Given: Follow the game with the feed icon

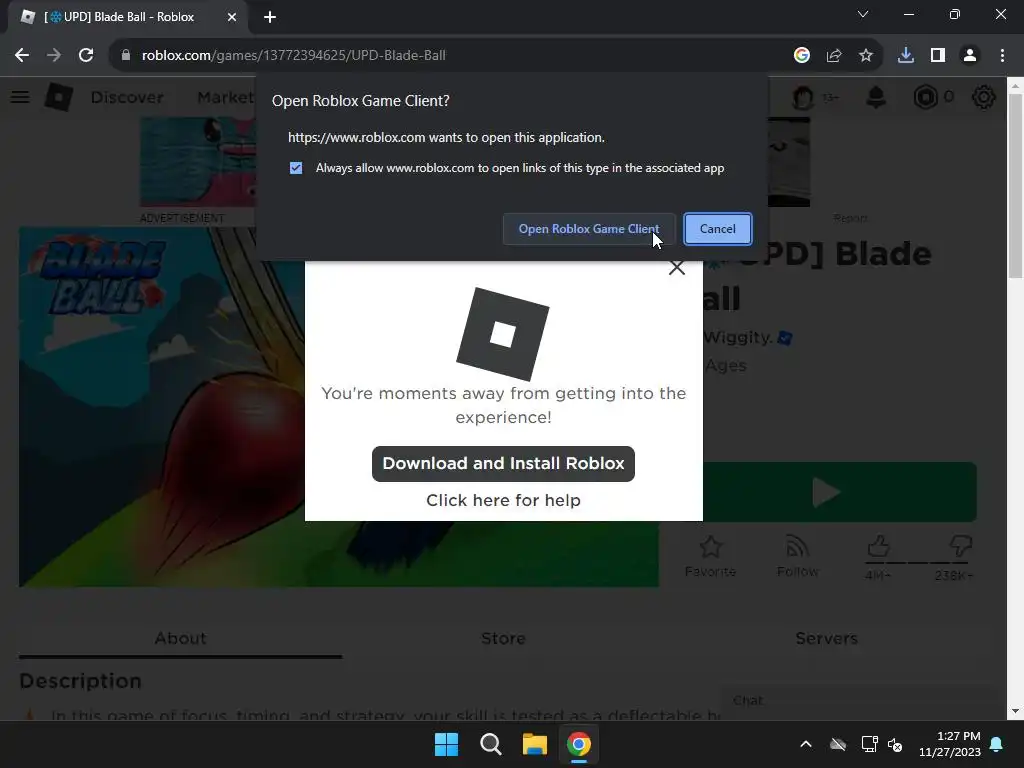Looking at the screenshot, I should point(797,547).
